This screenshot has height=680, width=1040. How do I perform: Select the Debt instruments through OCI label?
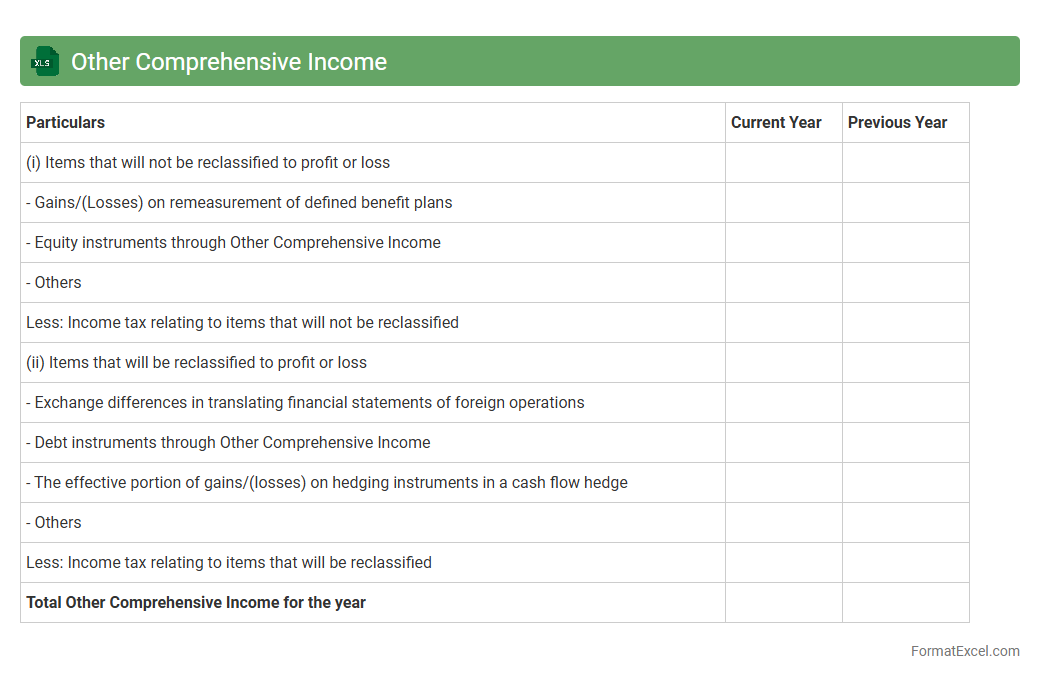point(228,442)
